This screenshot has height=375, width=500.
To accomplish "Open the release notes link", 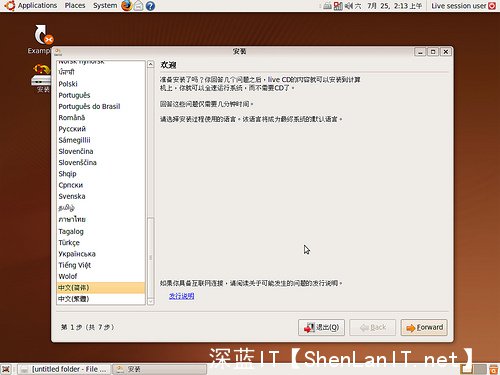I will (x=182, y=296).
